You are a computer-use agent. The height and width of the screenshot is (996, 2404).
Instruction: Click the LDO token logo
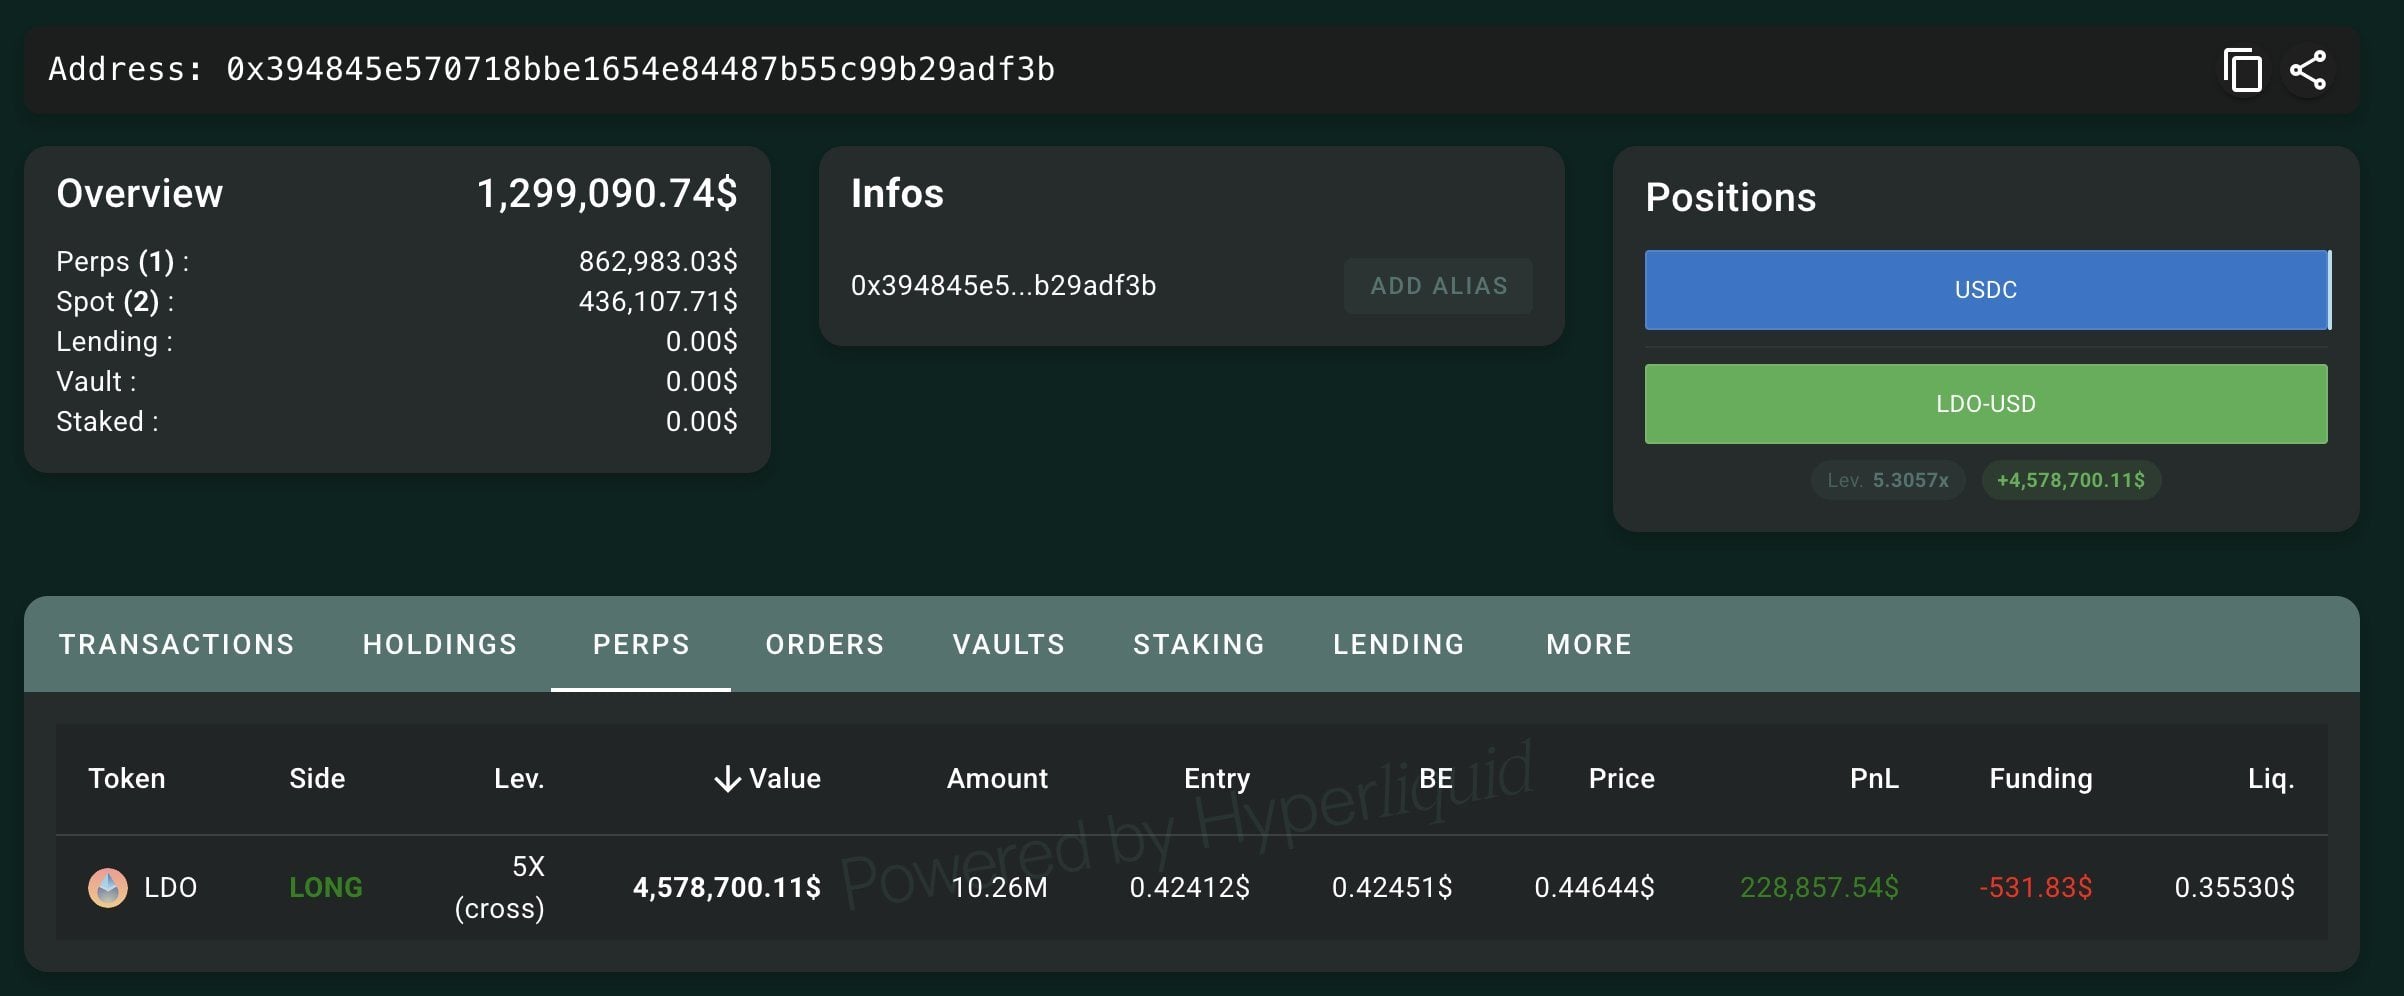110,887
